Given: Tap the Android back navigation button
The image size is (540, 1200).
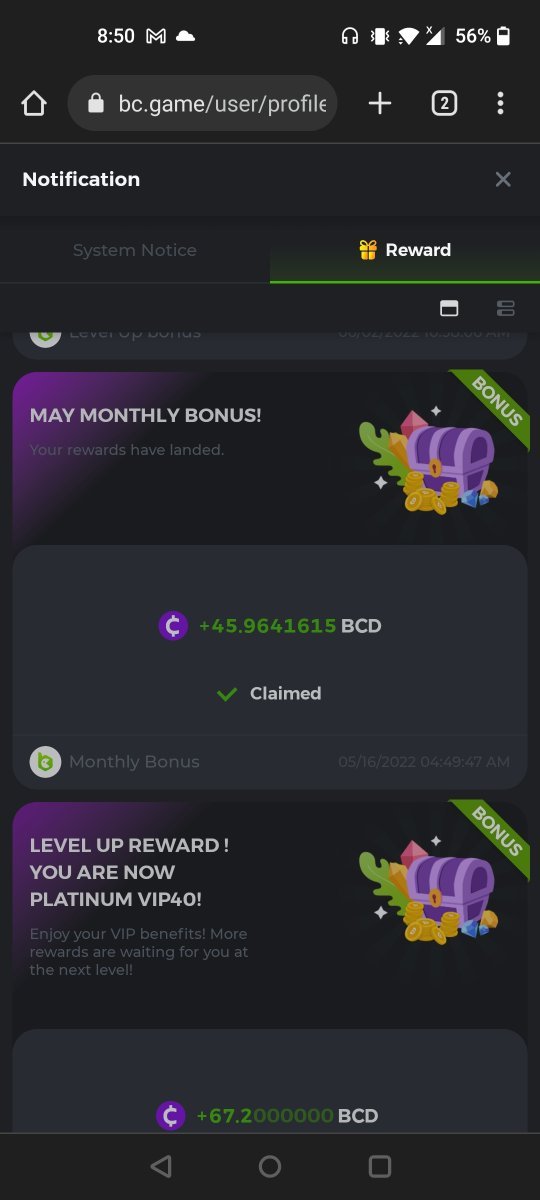Looking at the screenshot, I should click(160, 1166).
